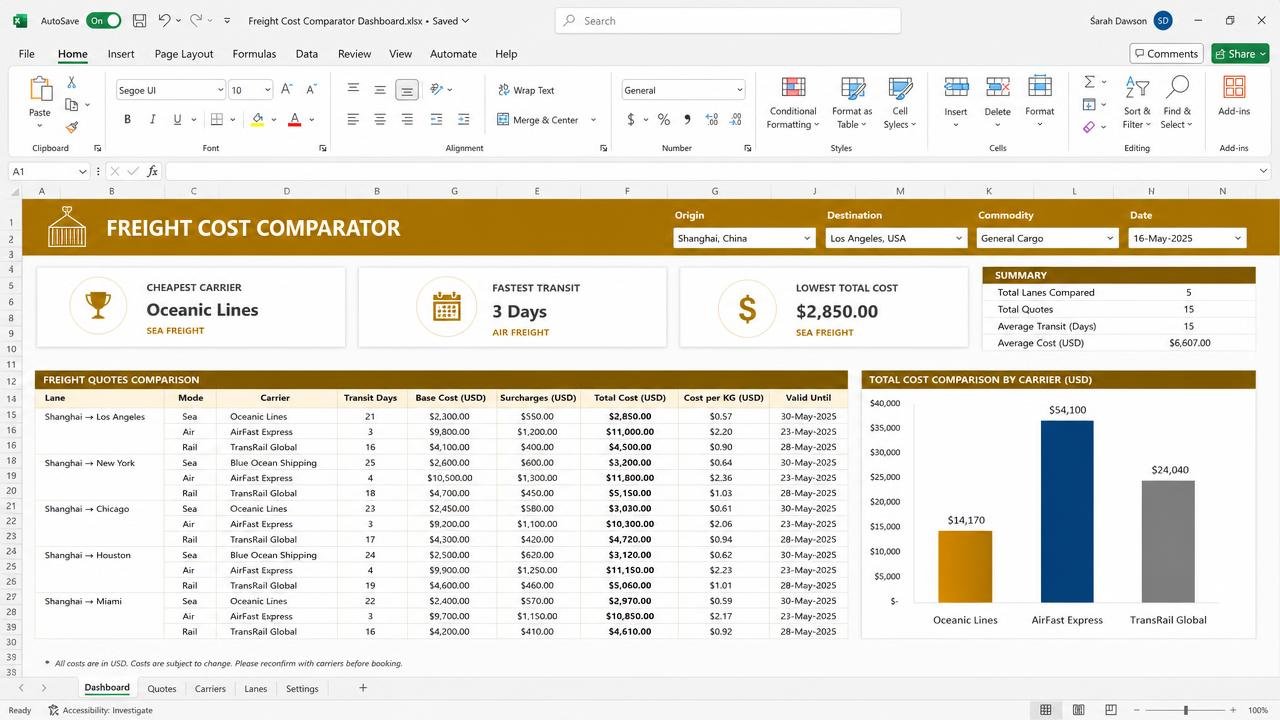Open Sort & Filter
The width and height of the screenshot is (1280, 720).
coord(1137,103)
